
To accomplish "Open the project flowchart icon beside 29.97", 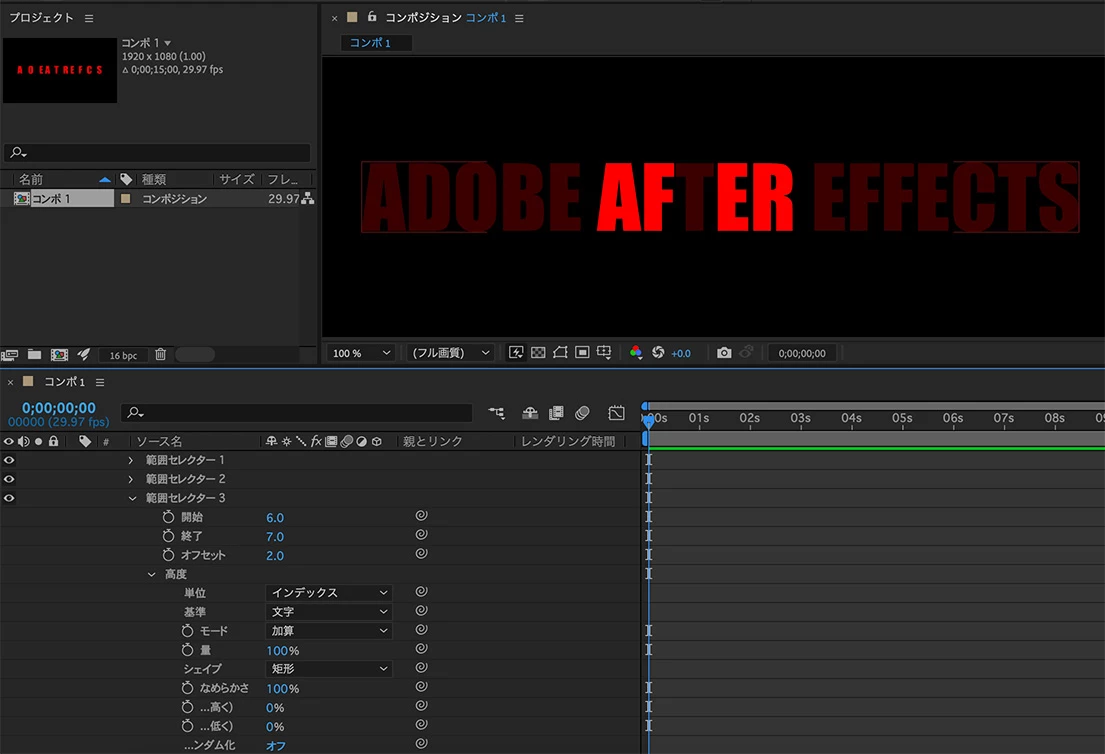I will (x=308, y=199).
